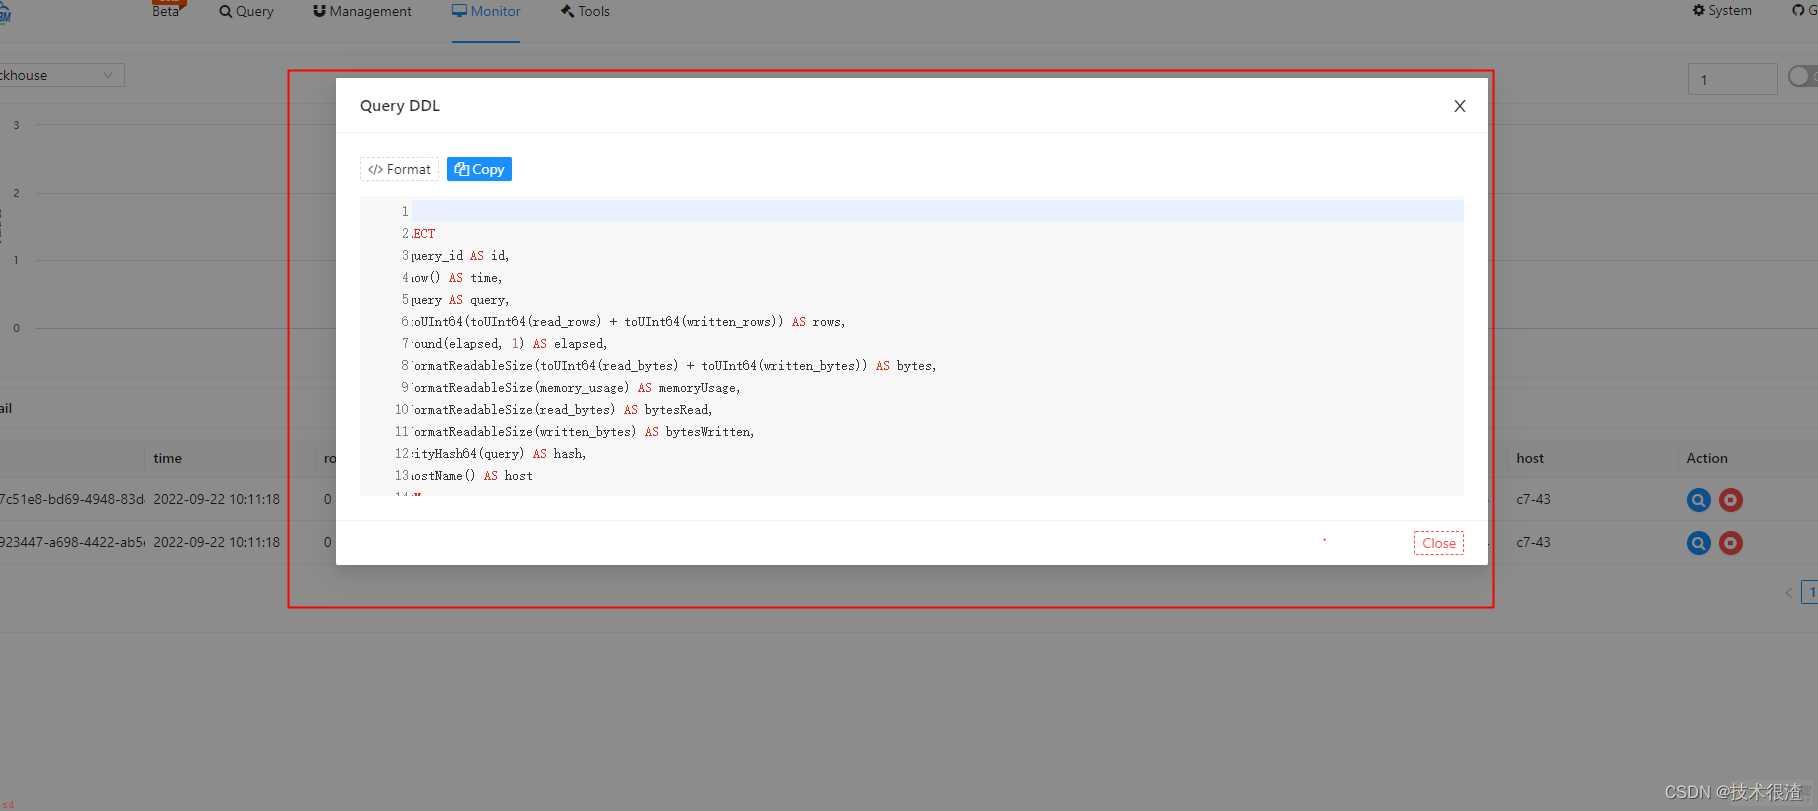Screen dimensions: 1818x811
Task: Open the System menu
Action: [x=1722, y=10]
